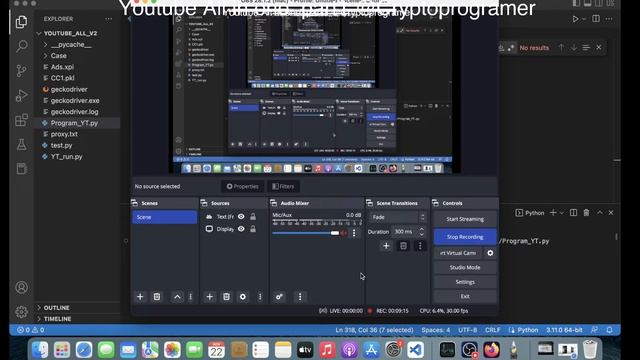The image size is (640, 360).
Task: Add a new source in OBS Sources panel
Action: tap(209, 297)
